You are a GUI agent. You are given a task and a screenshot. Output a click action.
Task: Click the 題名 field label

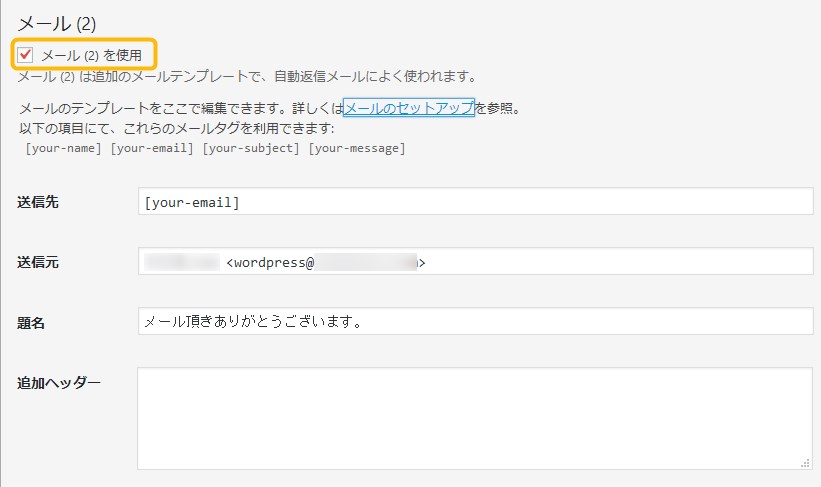click(31, 323)
